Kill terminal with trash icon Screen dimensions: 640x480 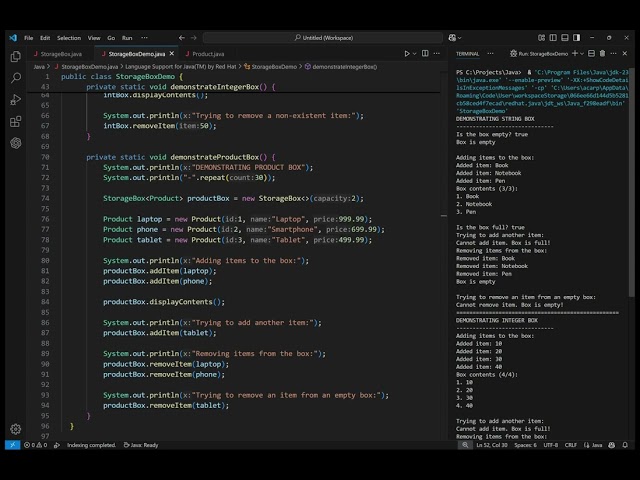pos(602,53)
